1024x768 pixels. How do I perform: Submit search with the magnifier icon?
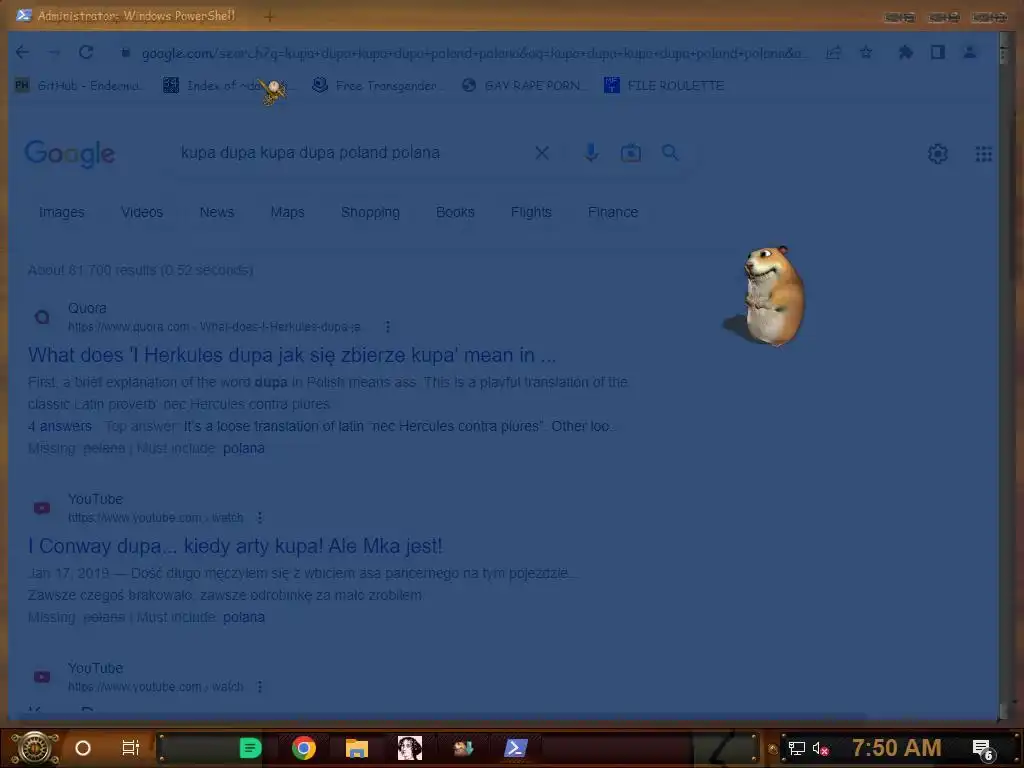click(670, 153)
